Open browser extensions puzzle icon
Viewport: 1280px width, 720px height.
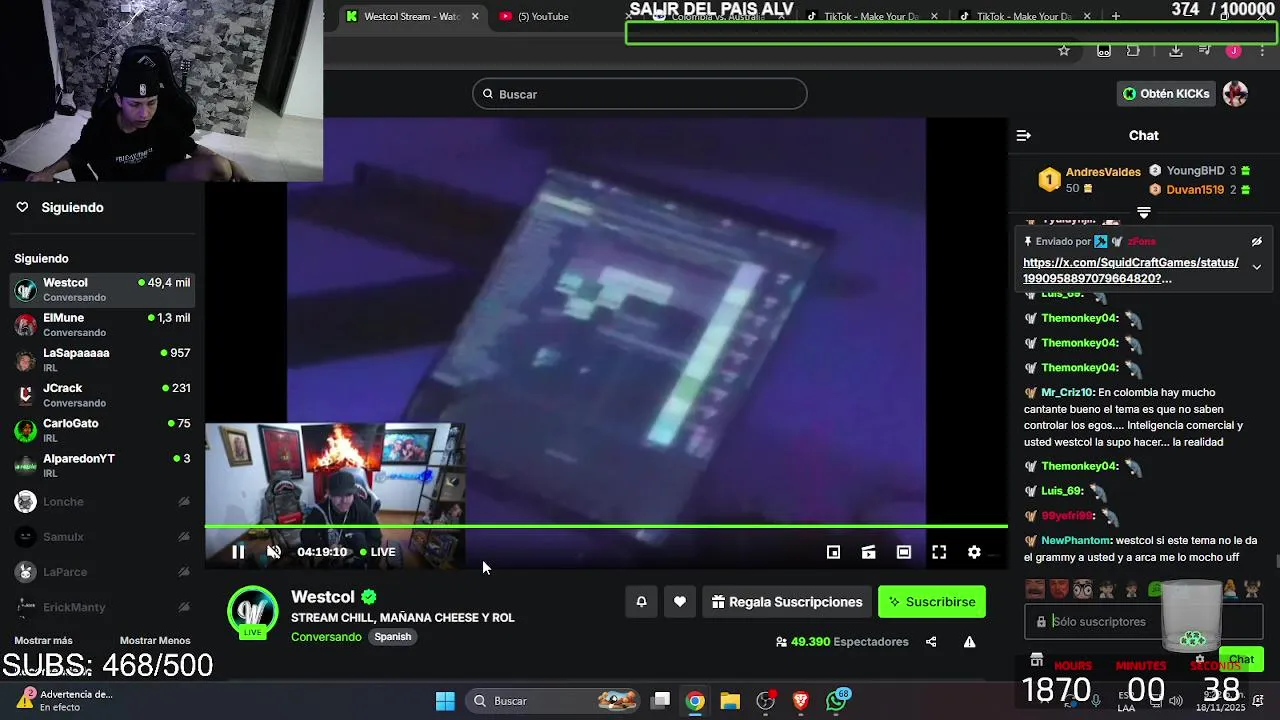[x=1133, y=51]
